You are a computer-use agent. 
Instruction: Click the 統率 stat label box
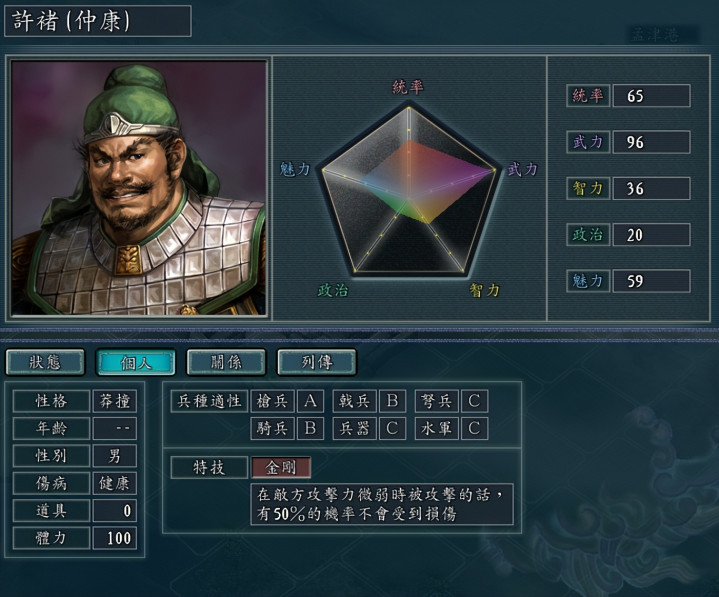tap(588, 96)
